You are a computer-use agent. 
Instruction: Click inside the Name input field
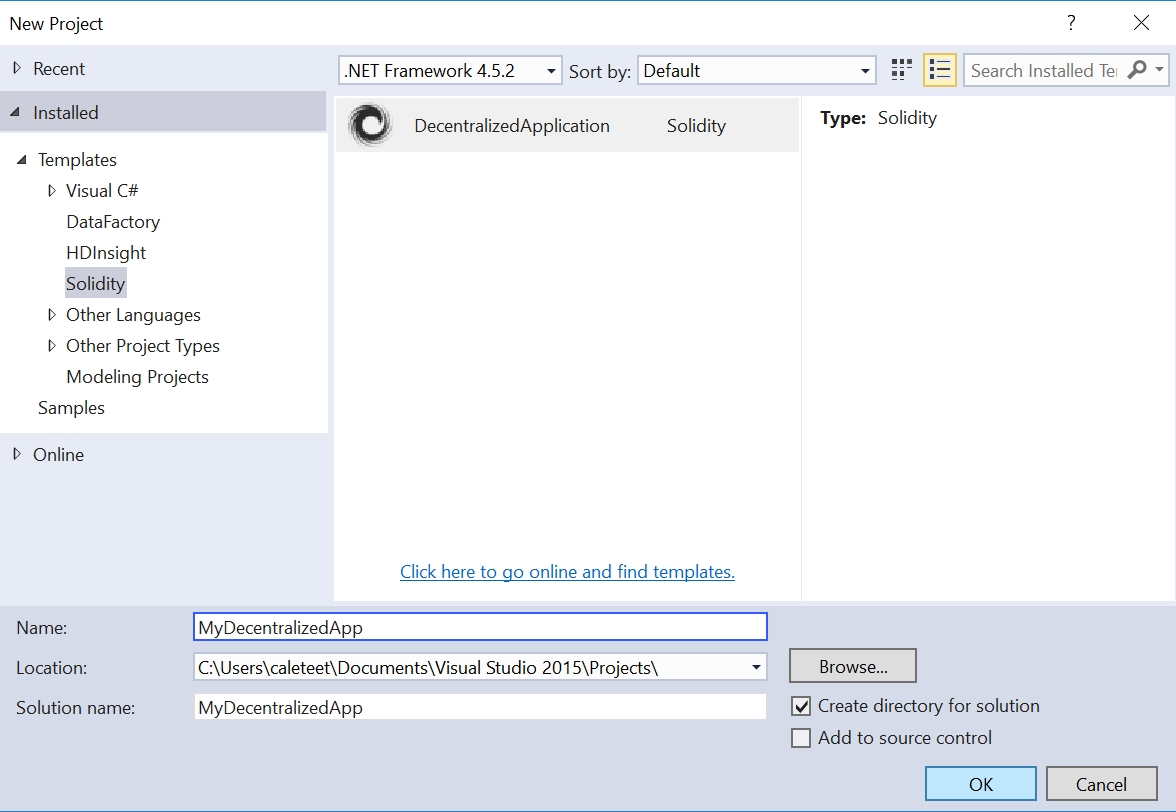coord(480,626)
